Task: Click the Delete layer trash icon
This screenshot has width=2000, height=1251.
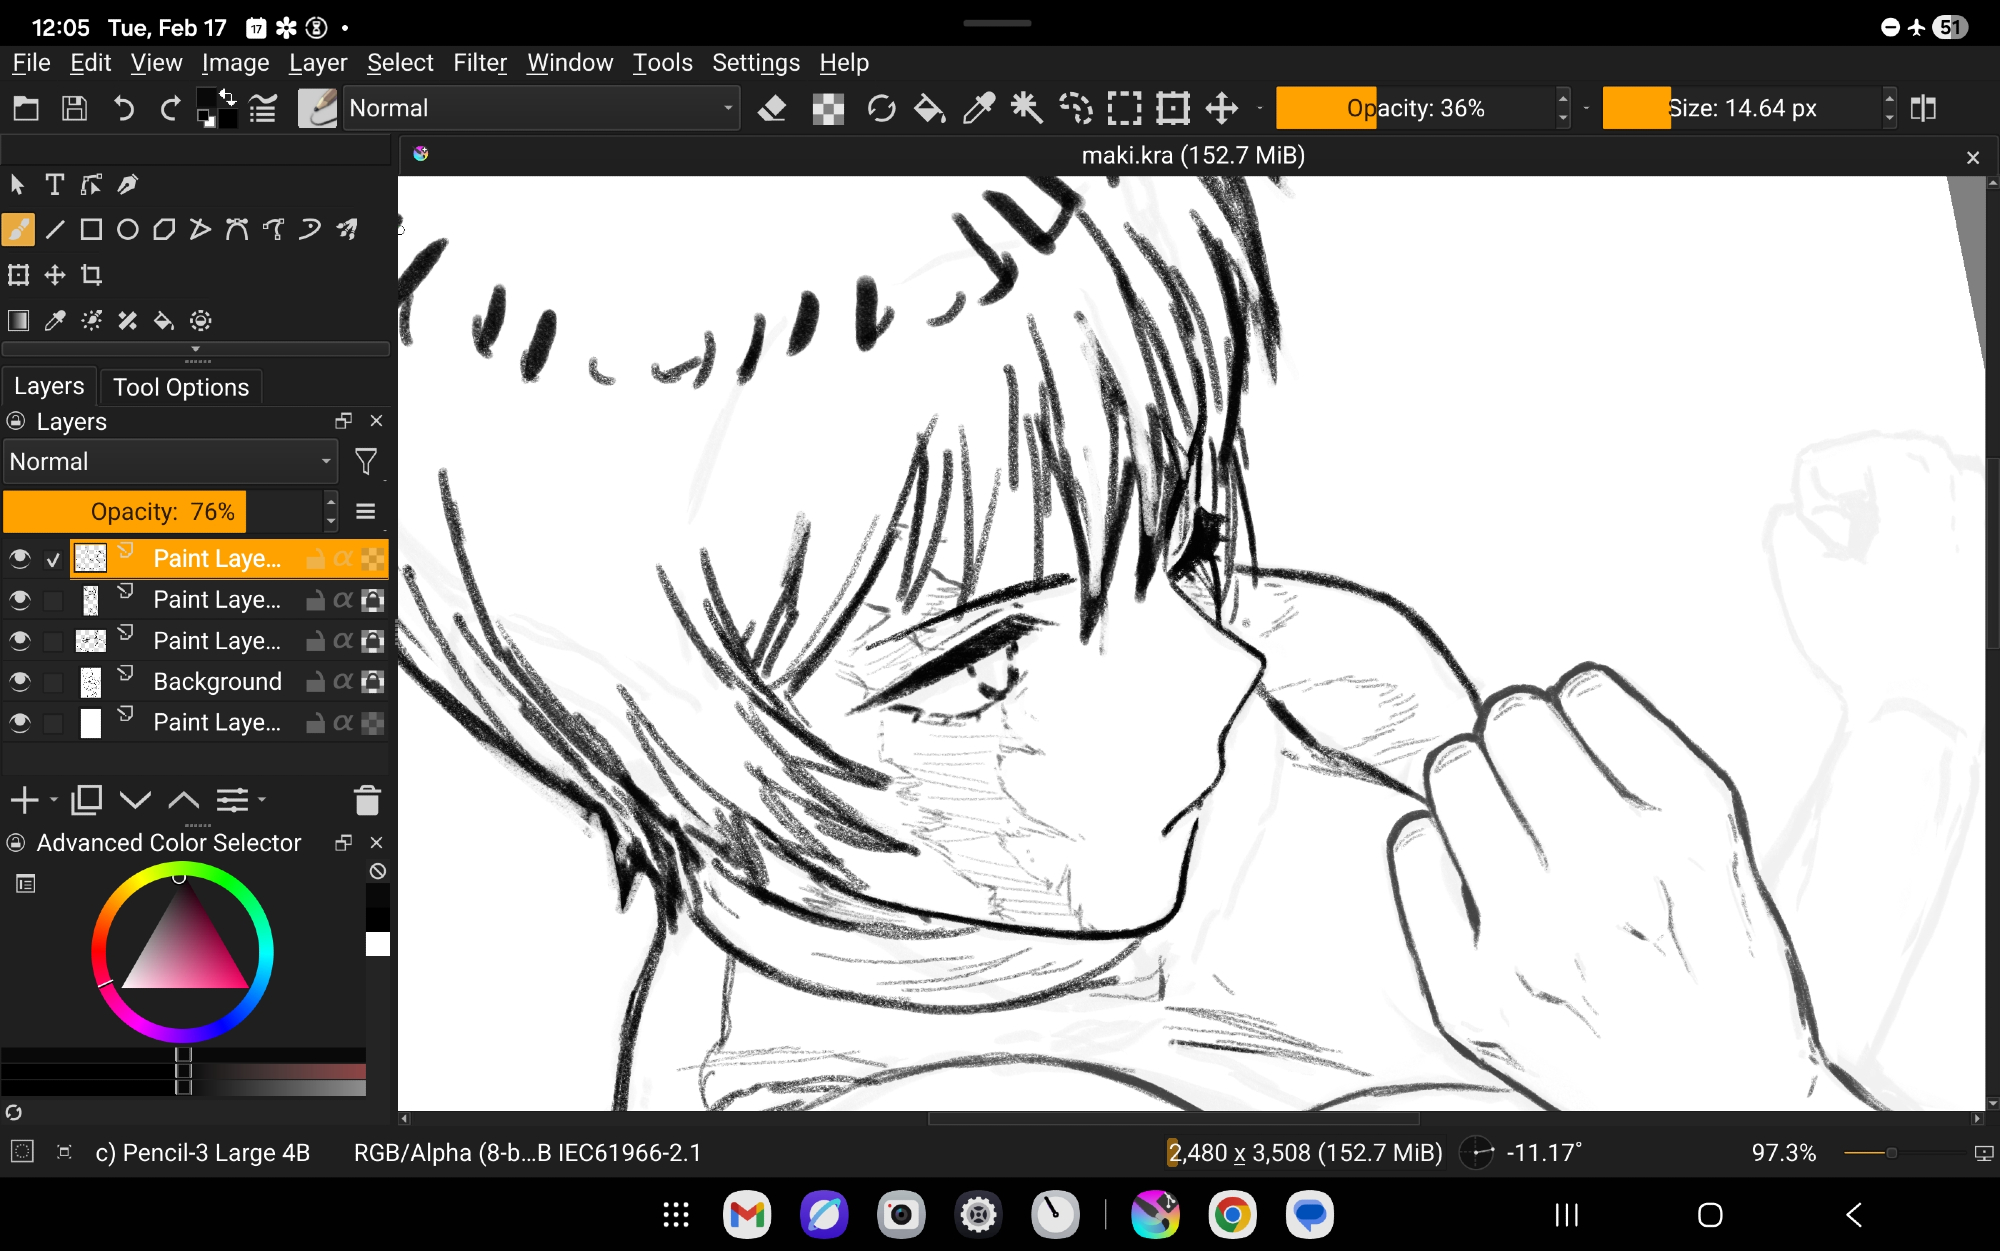Action: coord(367,800)
